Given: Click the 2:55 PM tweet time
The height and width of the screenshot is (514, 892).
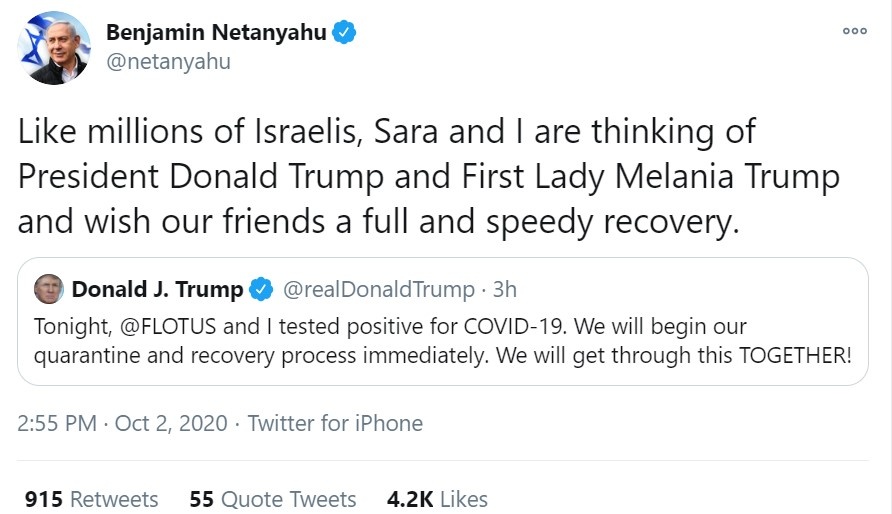Looking at the screenshot, I should tap(57, 423).
